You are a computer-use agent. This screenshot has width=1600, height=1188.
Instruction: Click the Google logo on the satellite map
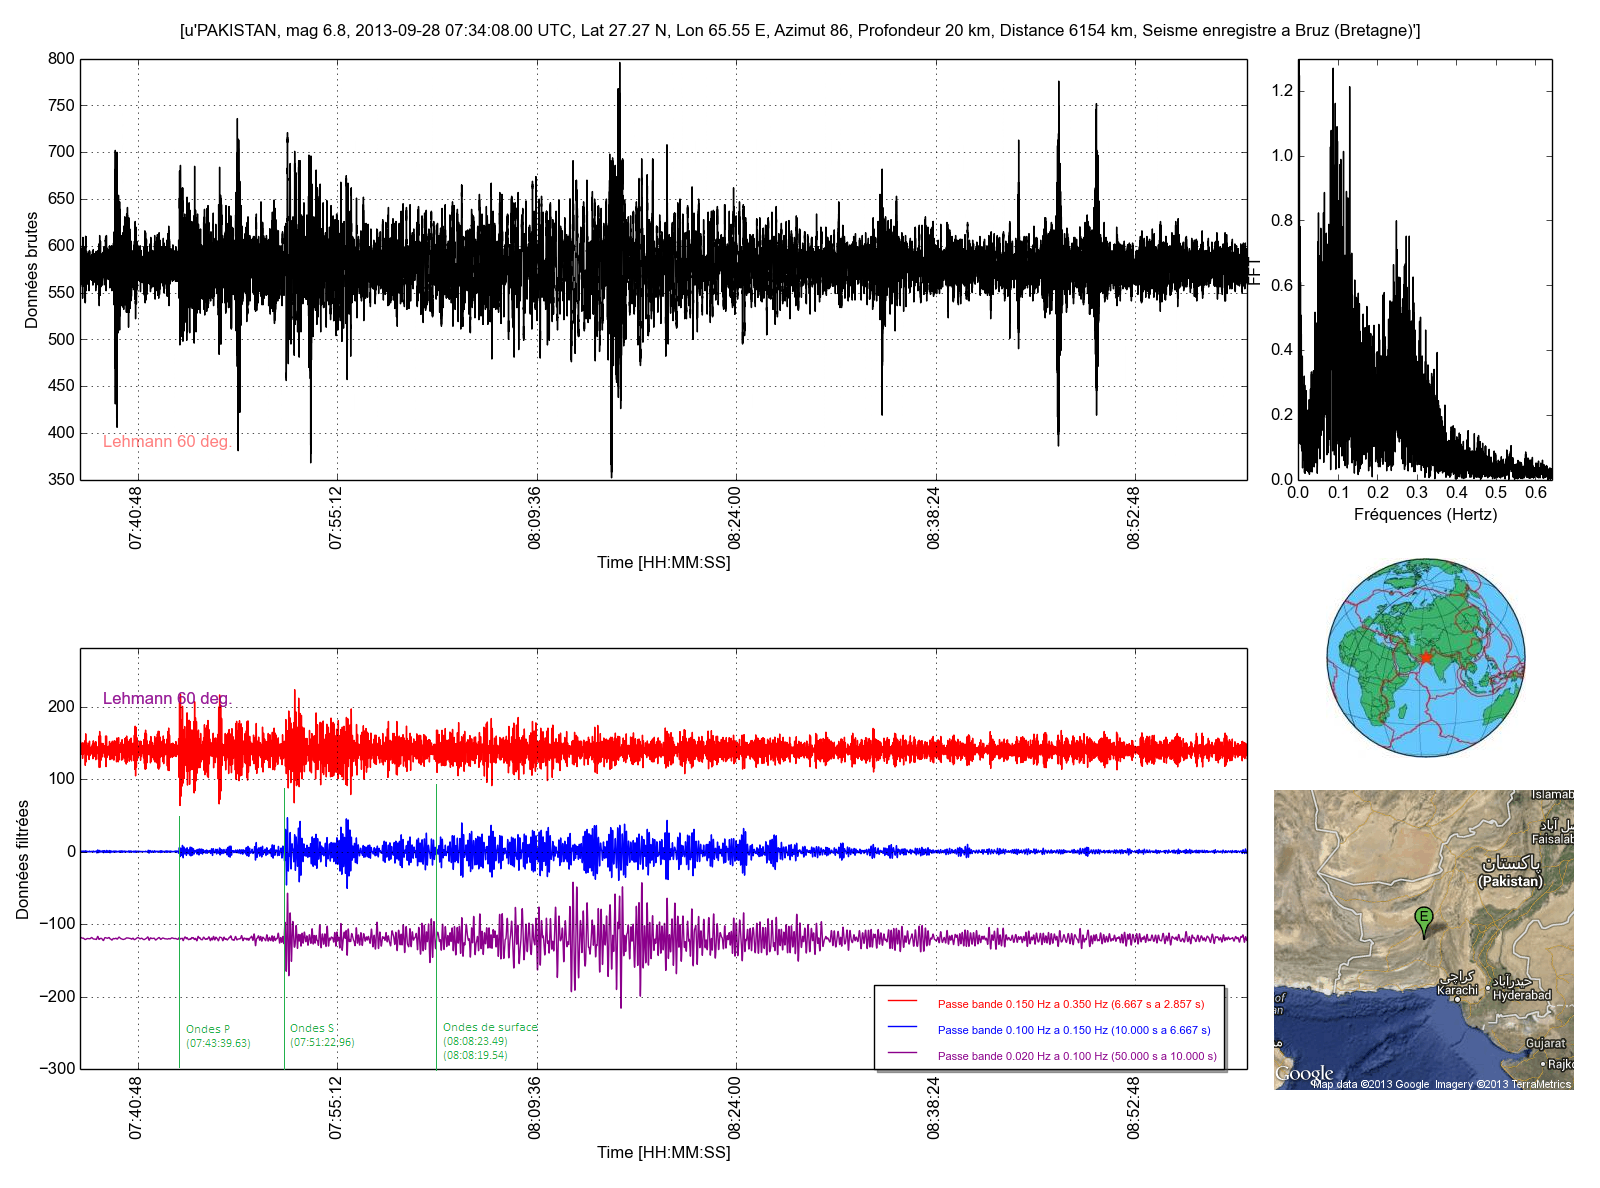coord(1304,1074)
